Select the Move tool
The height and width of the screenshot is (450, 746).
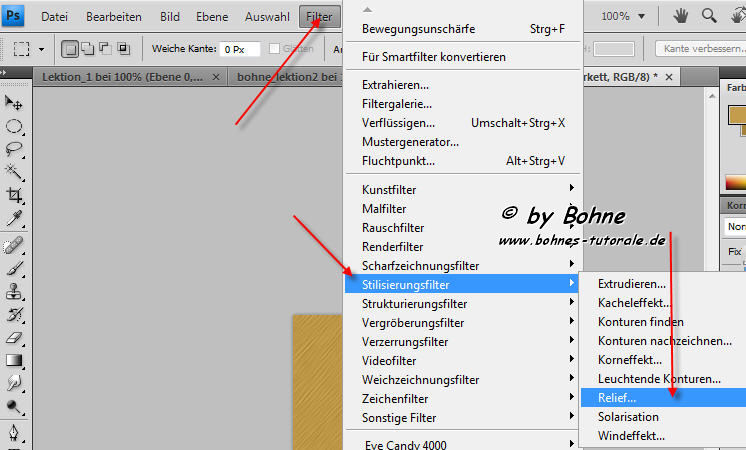[15, 102]
